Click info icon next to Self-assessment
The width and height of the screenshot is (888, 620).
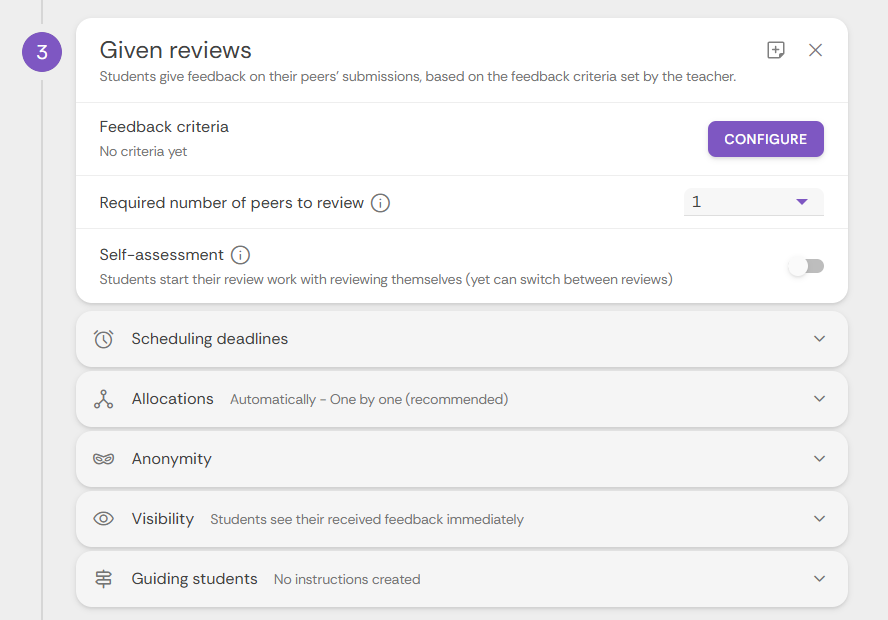click(240, 255)
